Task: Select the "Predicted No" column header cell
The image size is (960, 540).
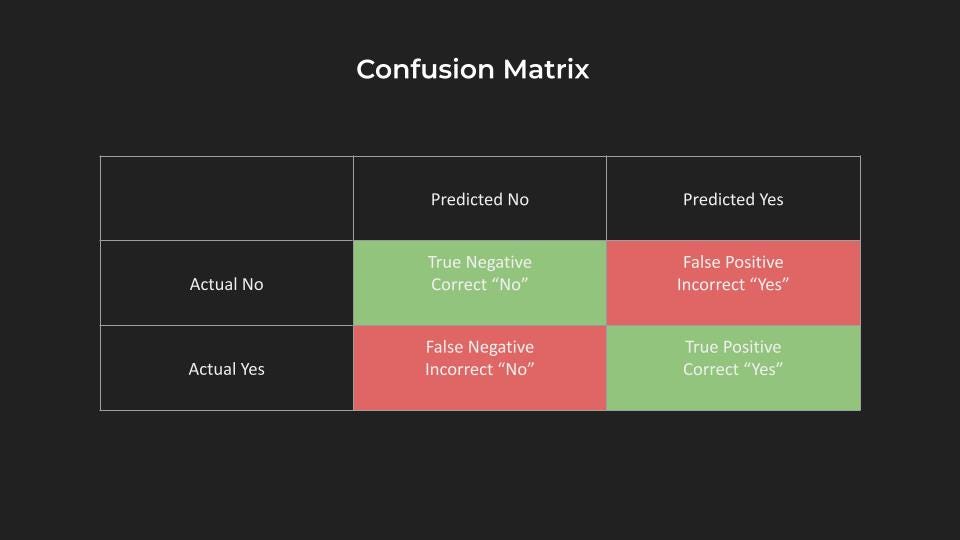Action: click(480, 199)
